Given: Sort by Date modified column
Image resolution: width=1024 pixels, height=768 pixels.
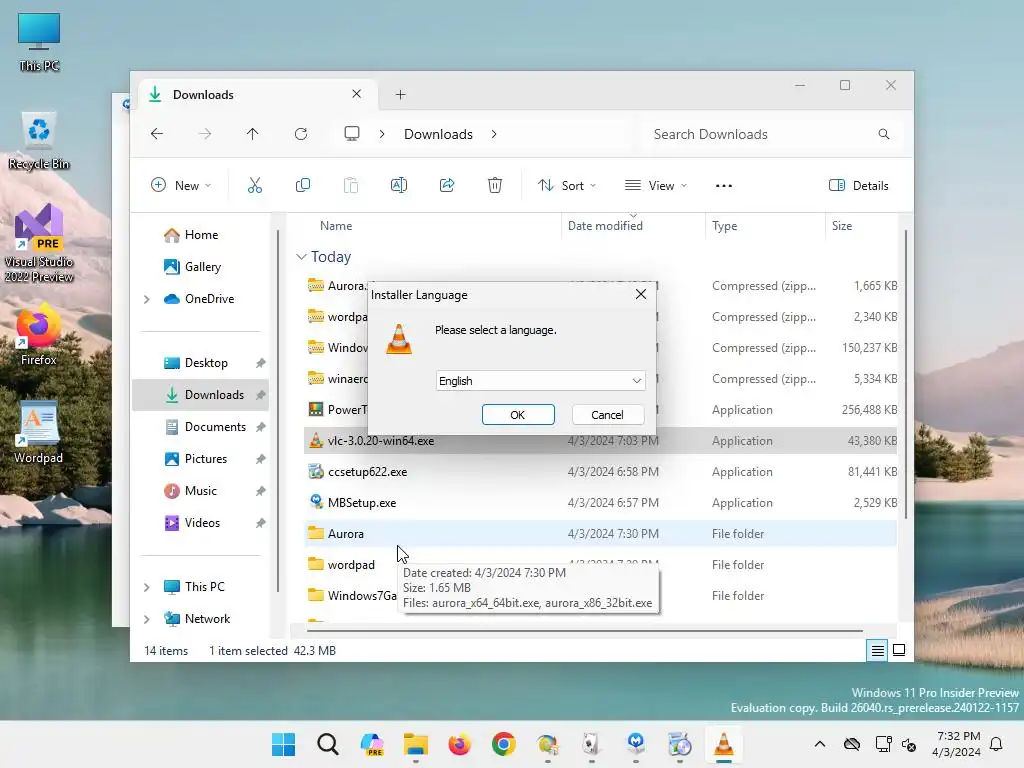Looking at the screenshot, I should (605, 226).
